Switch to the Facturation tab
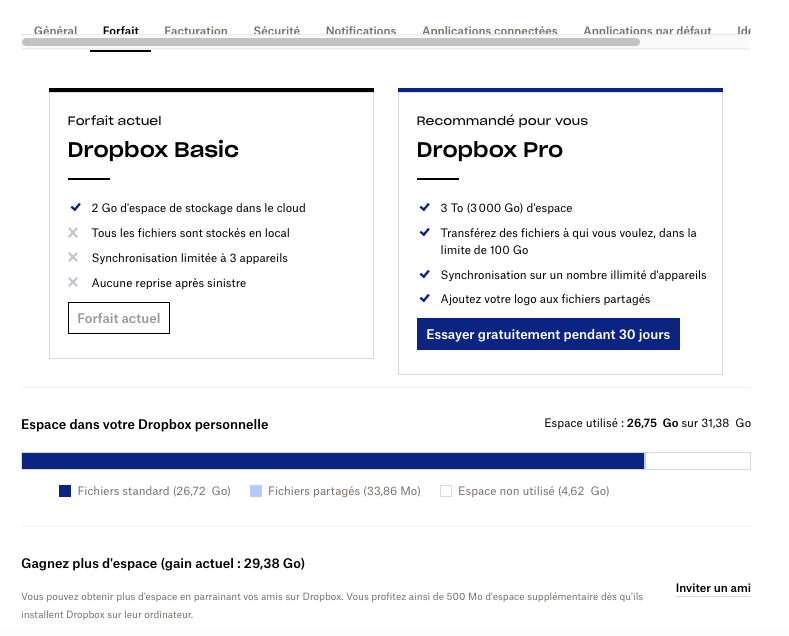Viewport: 789px width, 636px height. (196, 30)
